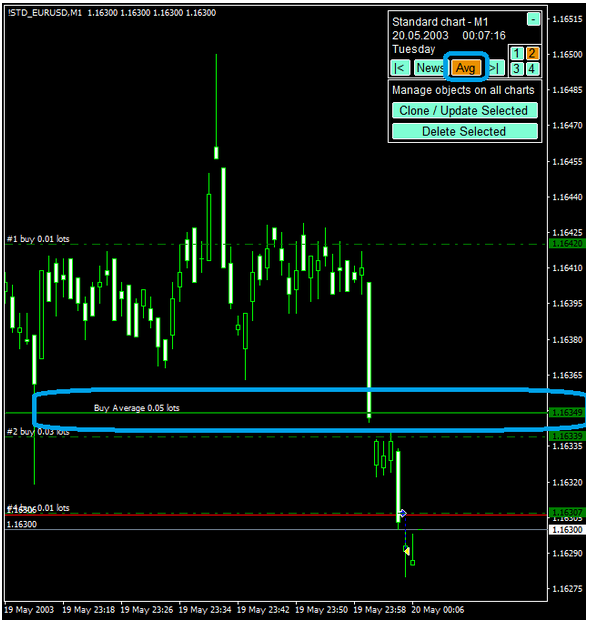Switch to chart layout 3
This screenshot has height=623, width=592.
pos(516,69)
